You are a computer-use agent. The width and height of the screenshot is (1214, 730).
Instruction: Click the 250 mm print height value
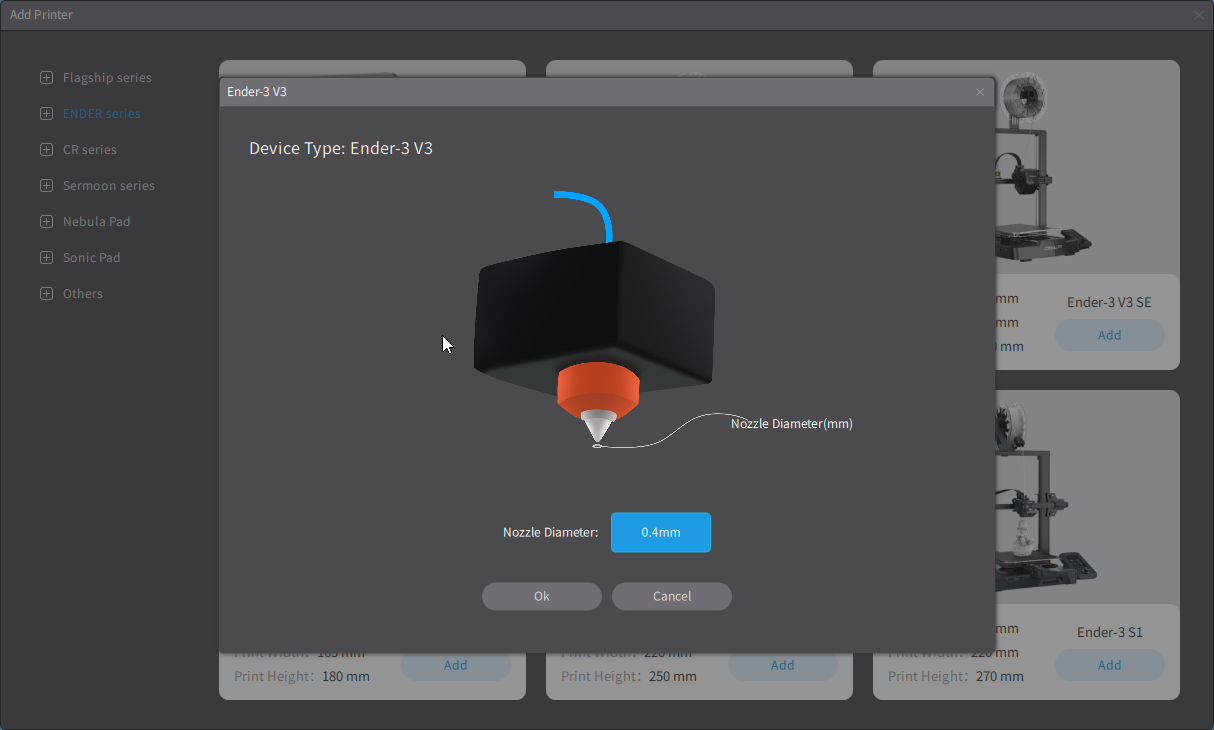673,676
